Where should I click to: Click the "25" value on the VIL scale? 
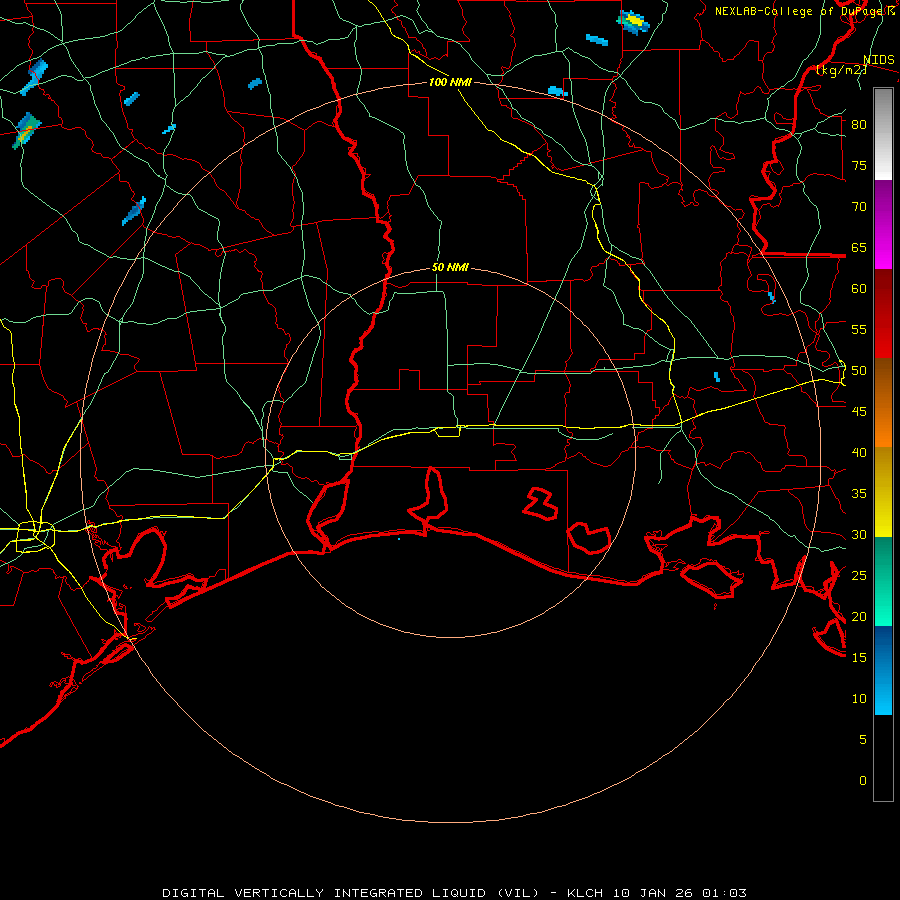[x=859, y=576]
